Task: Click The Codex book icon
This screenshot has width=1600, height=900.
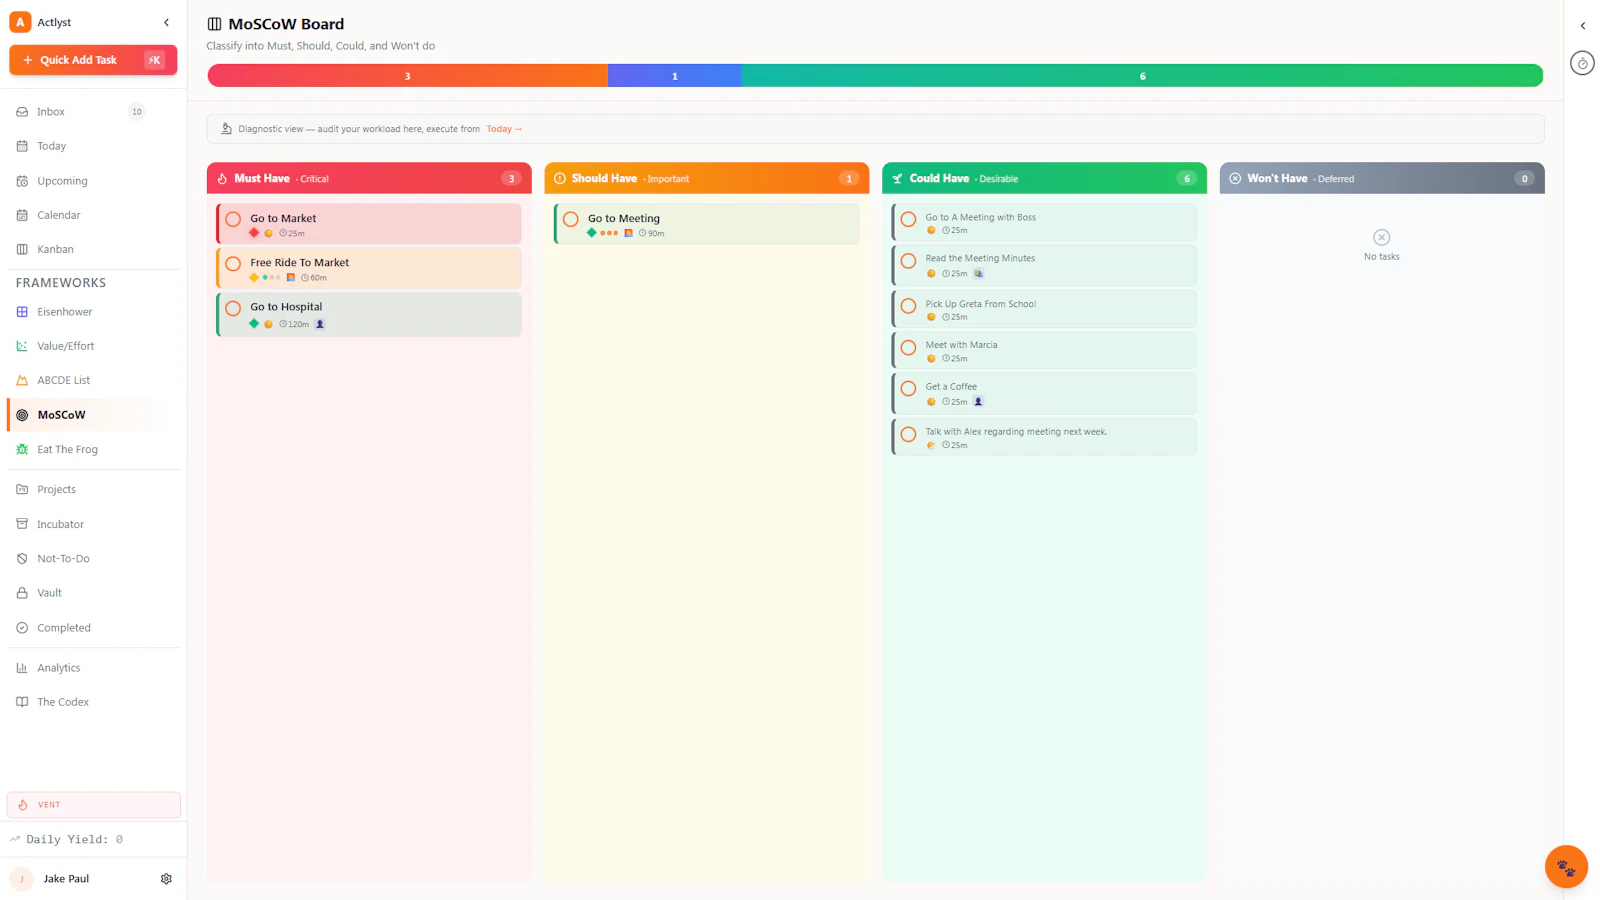Action: pos(22,702)
